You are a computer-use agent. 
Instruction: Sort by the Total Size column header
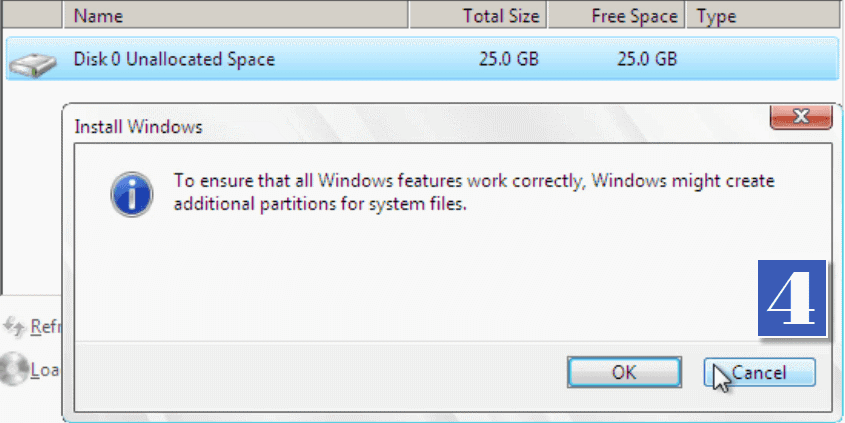[478, 16]
